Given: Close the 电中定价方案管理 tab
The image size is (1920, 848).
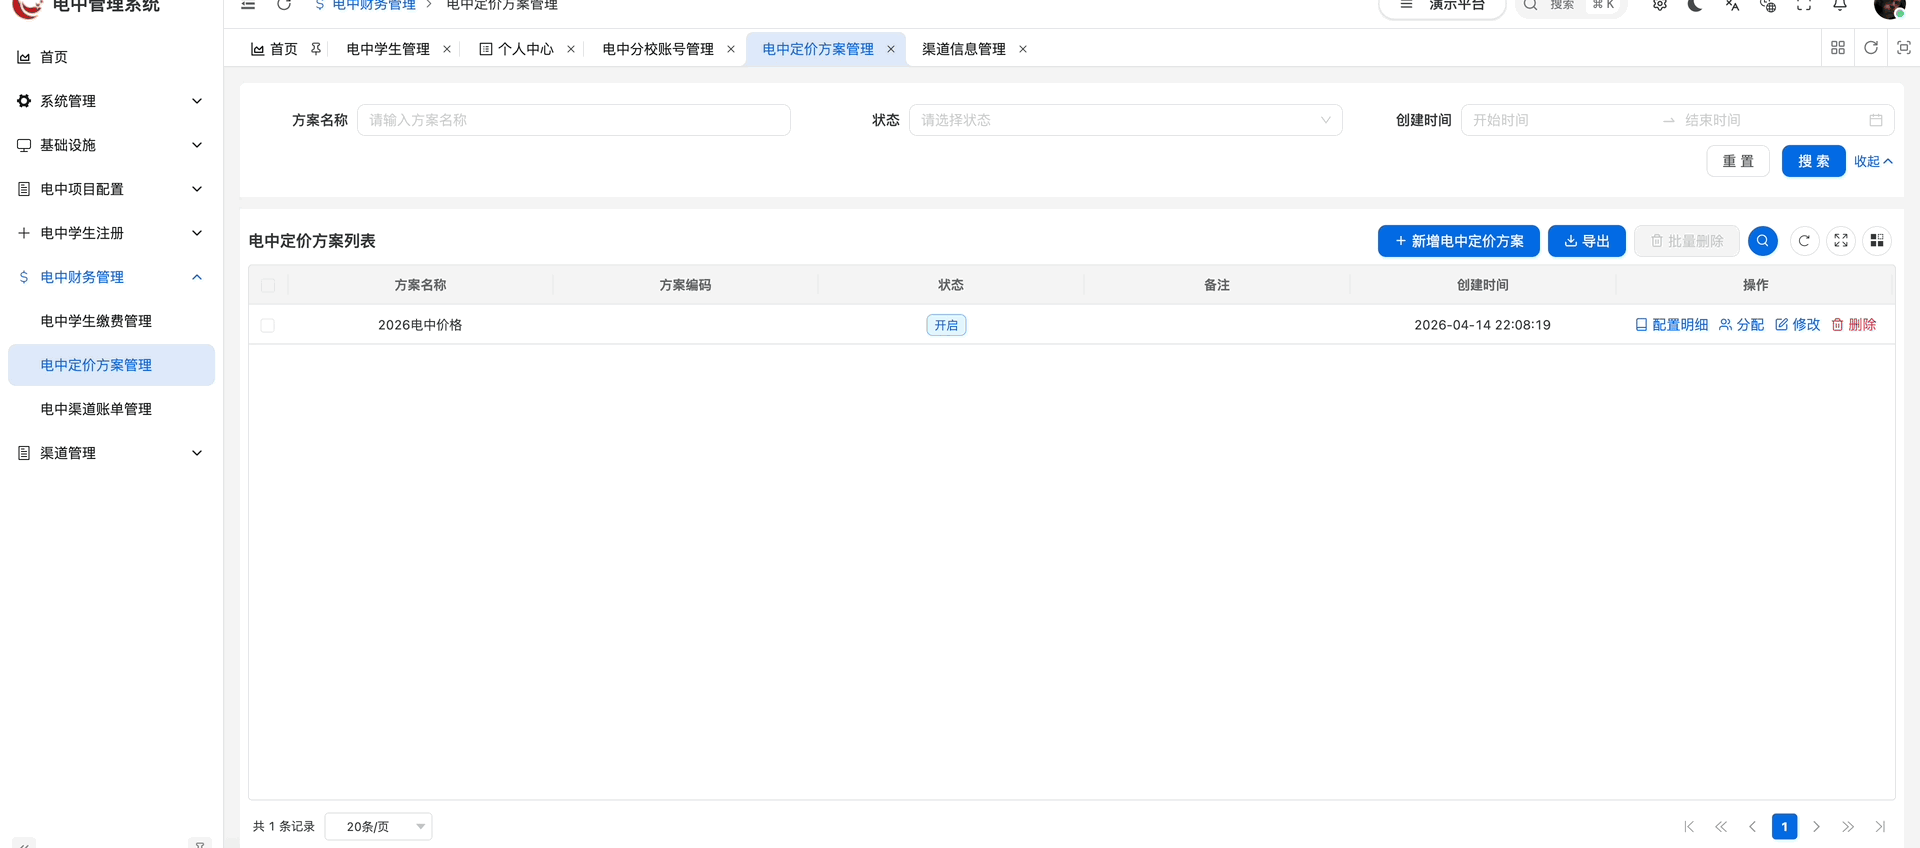Looking at the screenshot, I should point(891,49).
